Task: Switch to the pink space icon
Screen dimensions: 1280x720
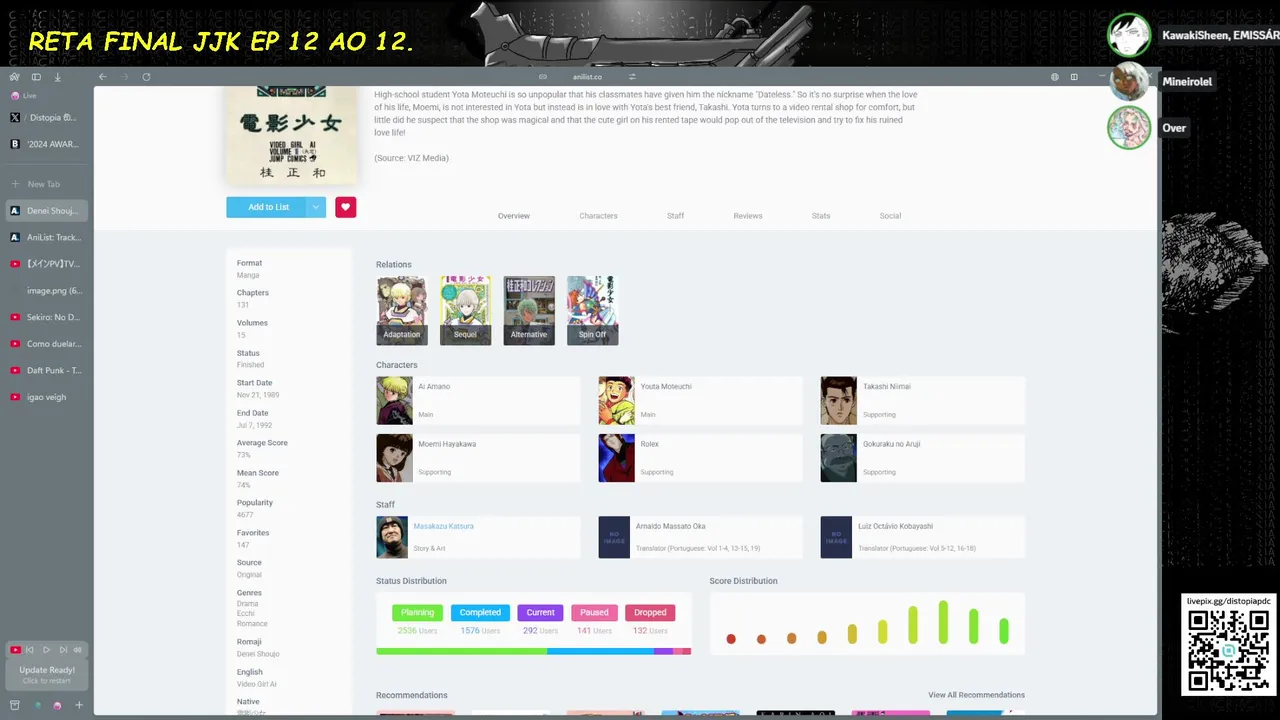Action: (x=57, y=705)
